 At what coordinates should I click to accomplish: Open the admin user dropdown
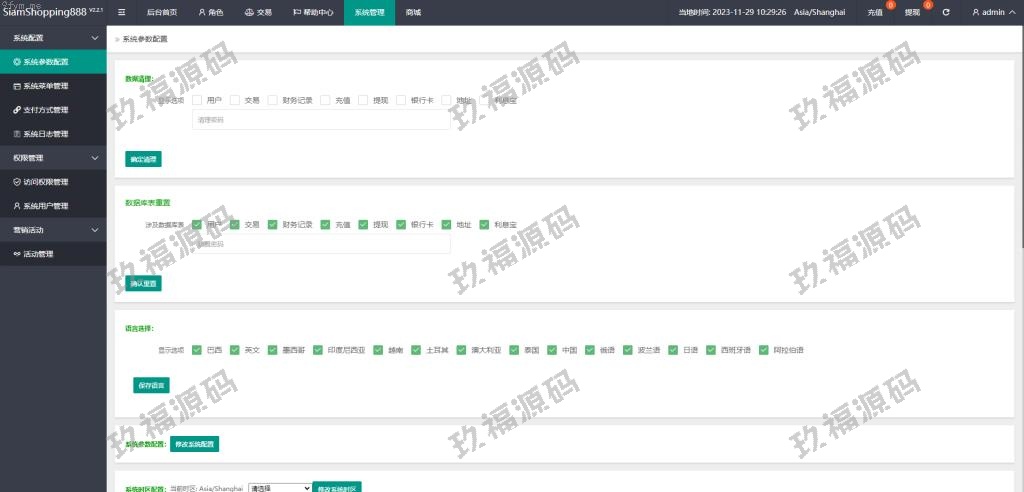pos(995,12)
